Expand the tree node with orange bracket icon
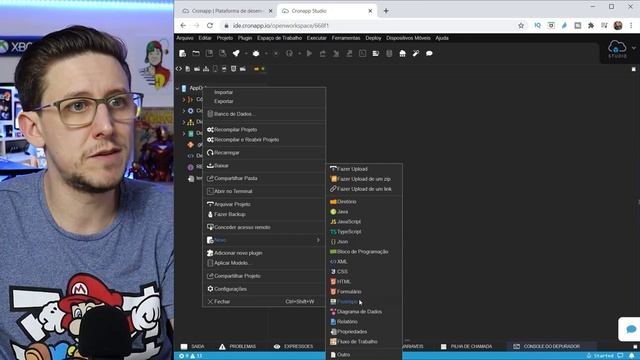This screenshot has width=640, height=360. pyautogui.click(x=184, y=100)
